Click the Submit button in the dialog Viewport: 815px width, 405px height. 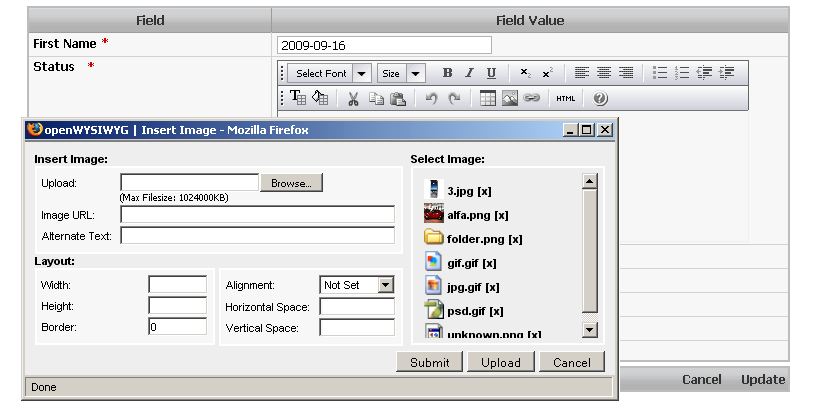tap(430, 362)
